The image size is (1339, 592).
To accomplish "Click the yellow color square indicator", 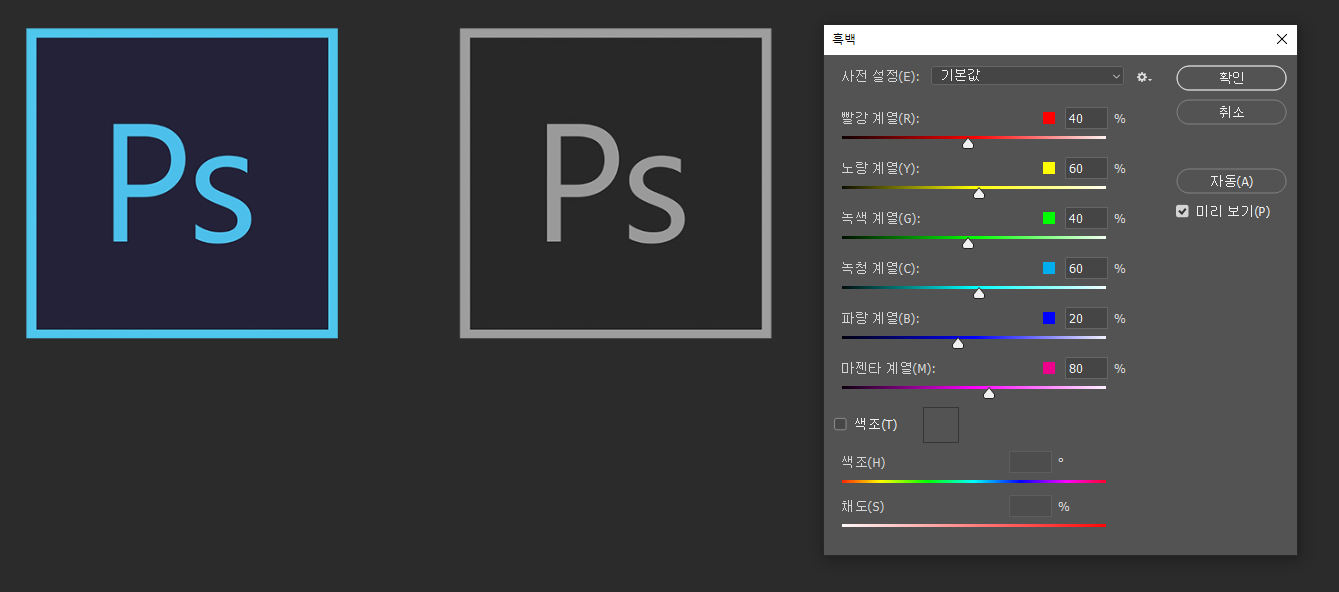I will 1049,168.
